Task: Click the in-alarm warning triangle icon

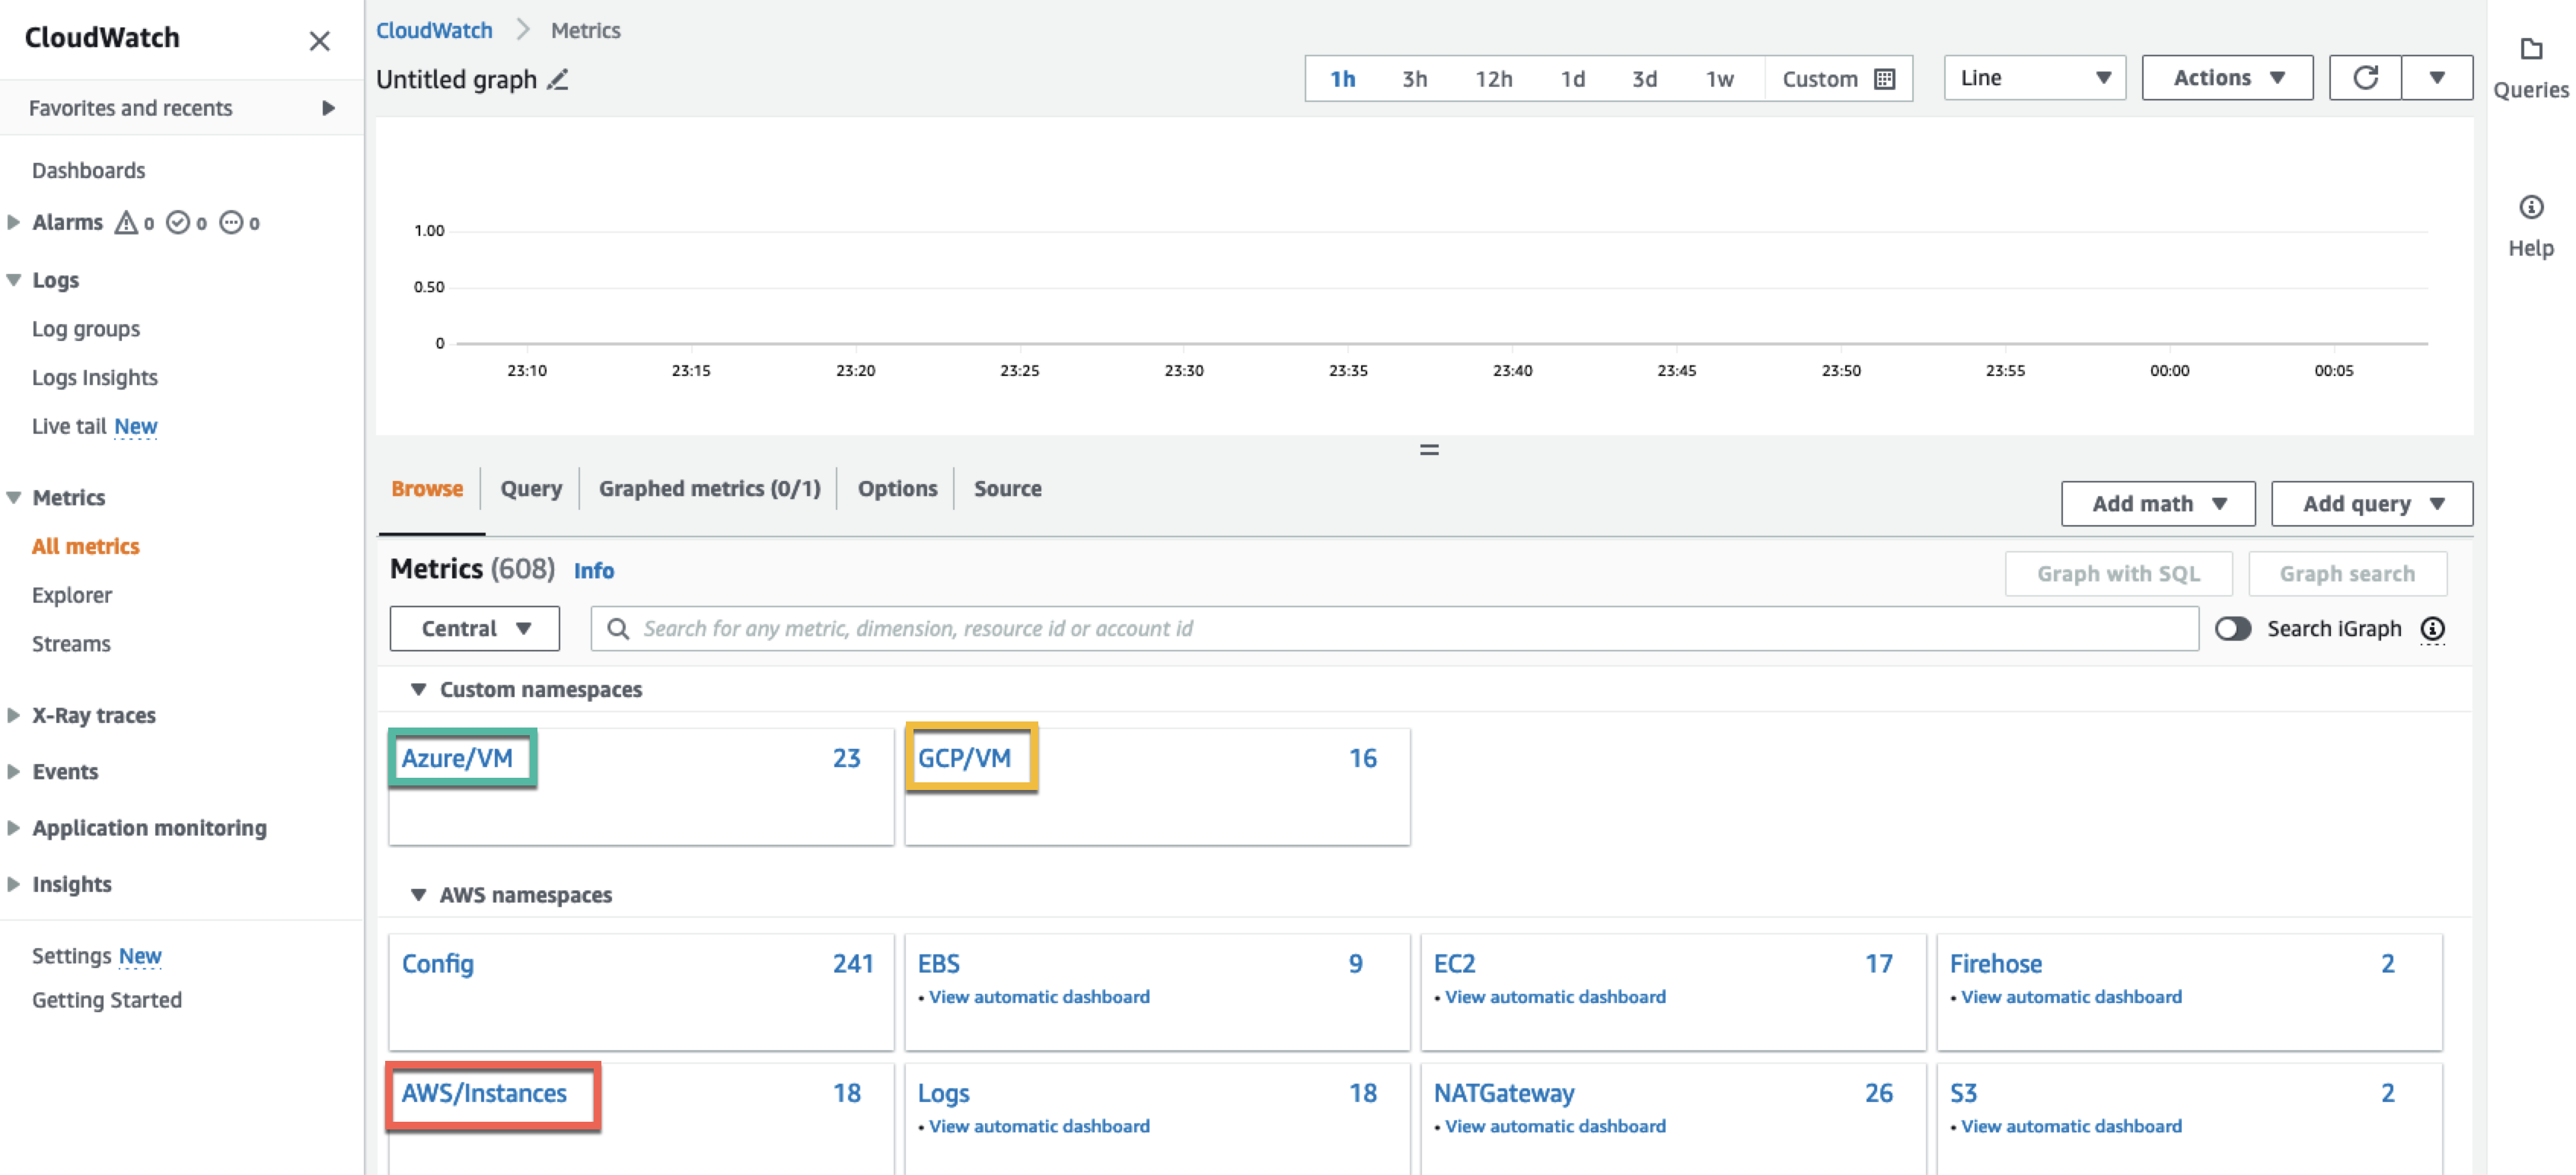Action: coord(127,222)
